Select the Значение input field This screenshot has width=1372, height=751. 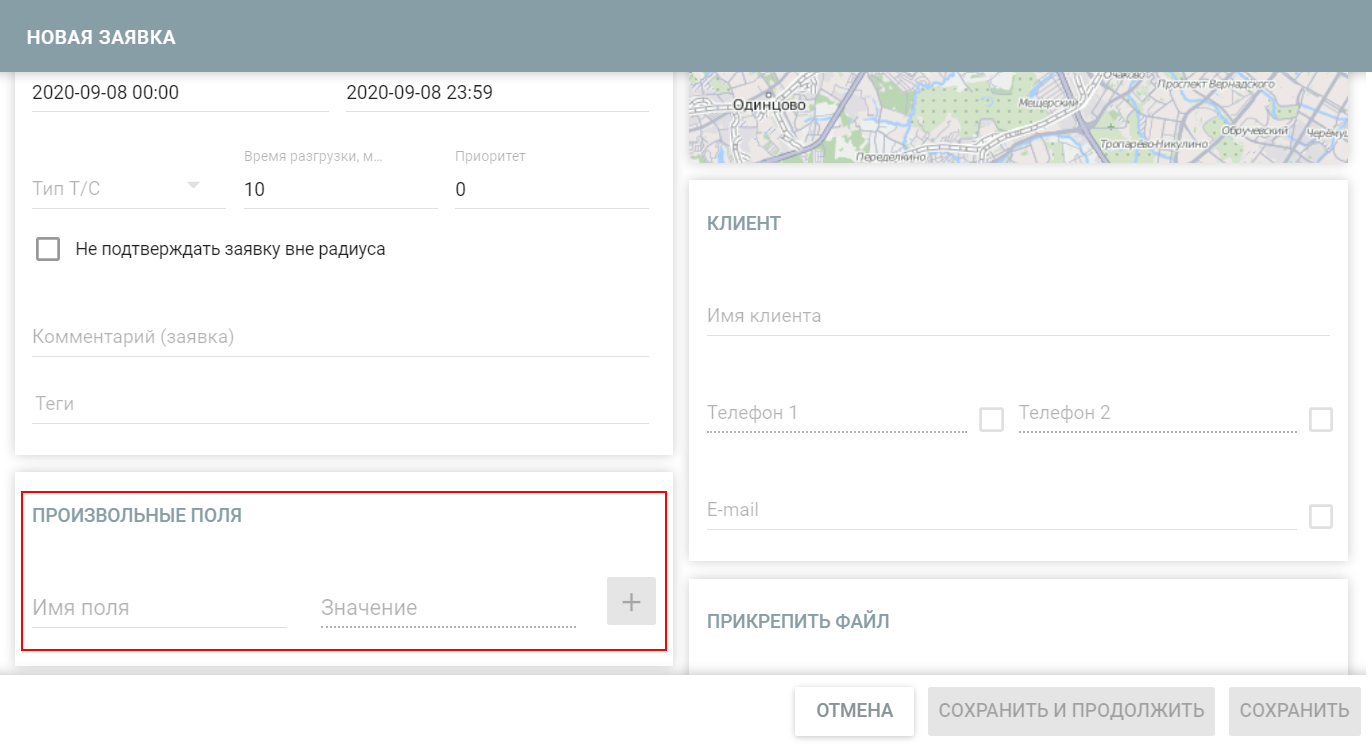(x=446, y=607)
